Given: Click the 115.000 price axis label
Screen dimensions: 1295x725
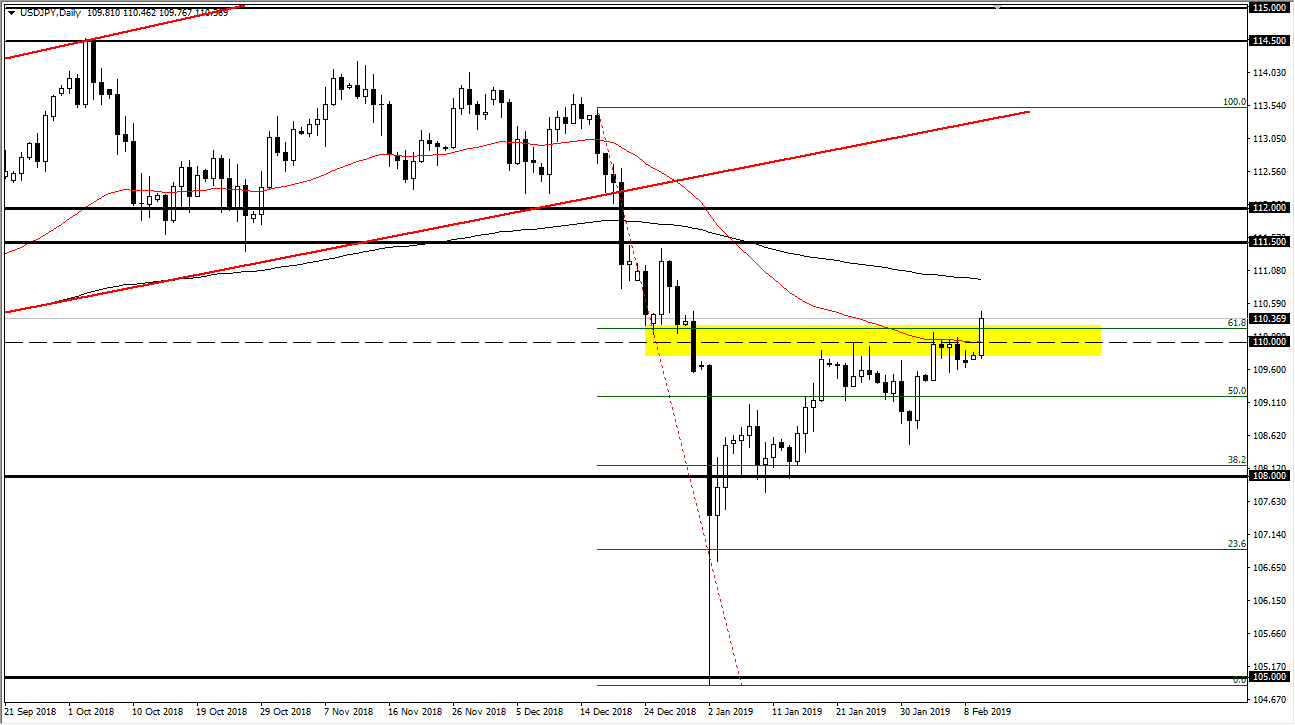Looking at the screenshot, I should coord(1268,8).
